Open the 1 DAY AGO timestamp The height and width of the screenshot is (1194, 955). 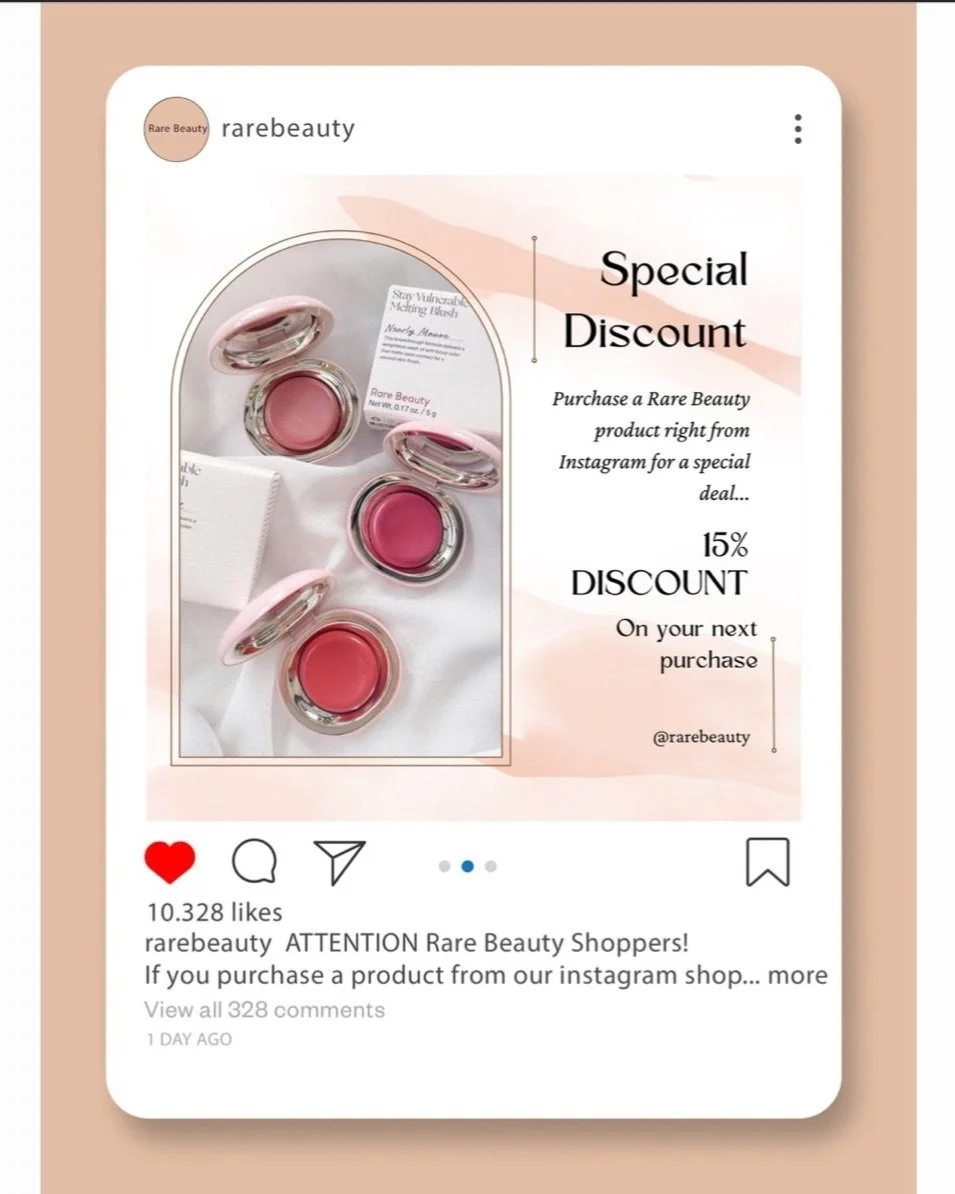(189, 1039)
